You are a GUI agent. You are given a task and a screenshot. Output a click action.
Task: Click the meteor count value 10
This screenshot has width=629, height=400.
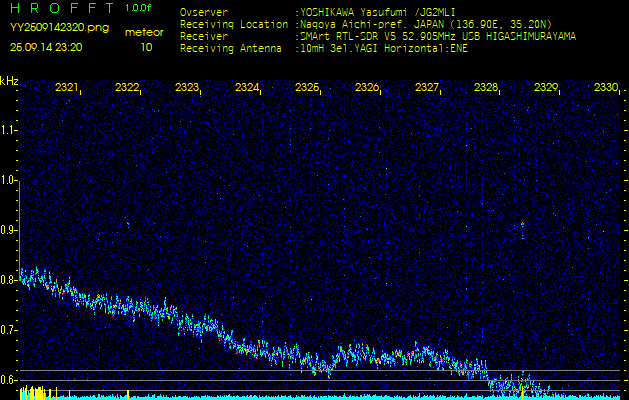[146, 46]
